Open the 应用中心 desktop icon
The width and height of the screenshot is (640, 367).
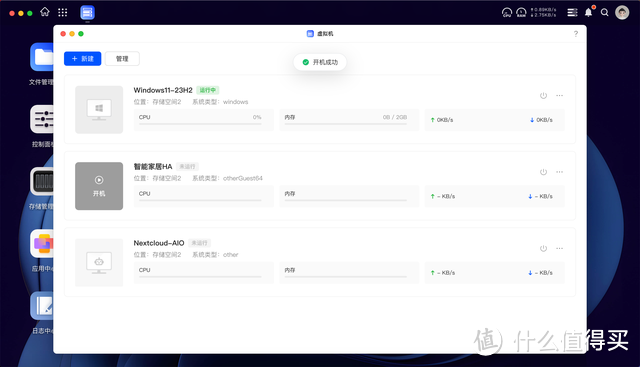pos(41,244)
